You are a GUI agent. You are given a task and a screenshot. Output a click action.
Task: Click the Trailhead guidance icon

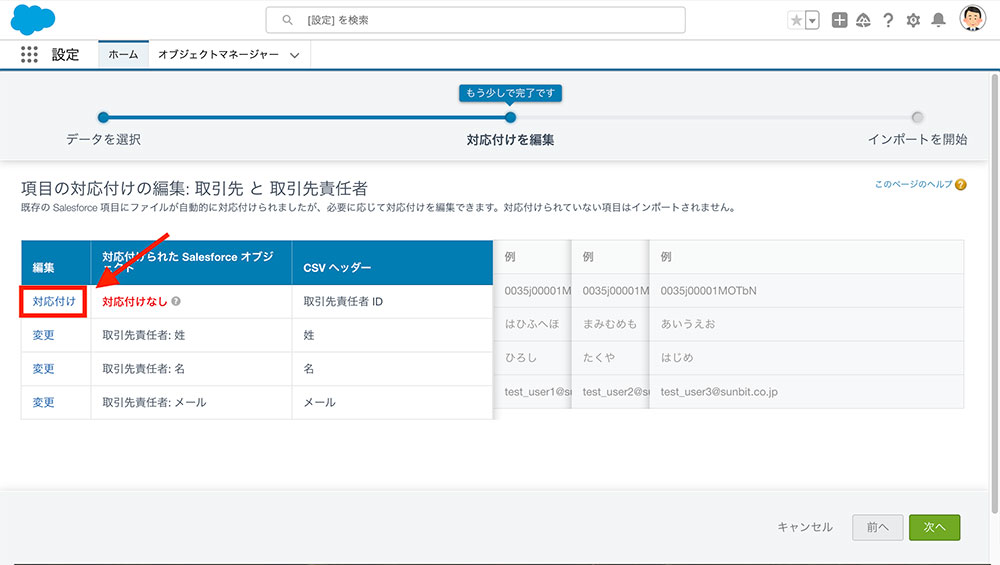tap(863, 20)
